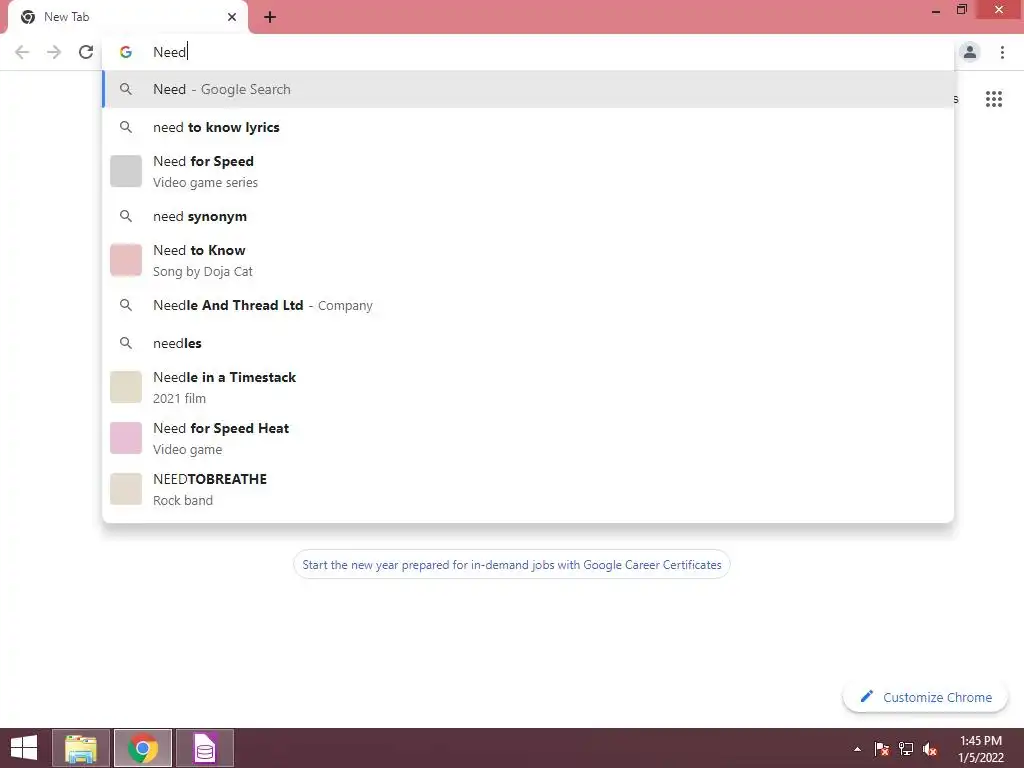Select the New Tab tab
Image resolution: width=1024 pixels, height=768 pixels.
tap(127, 18)
